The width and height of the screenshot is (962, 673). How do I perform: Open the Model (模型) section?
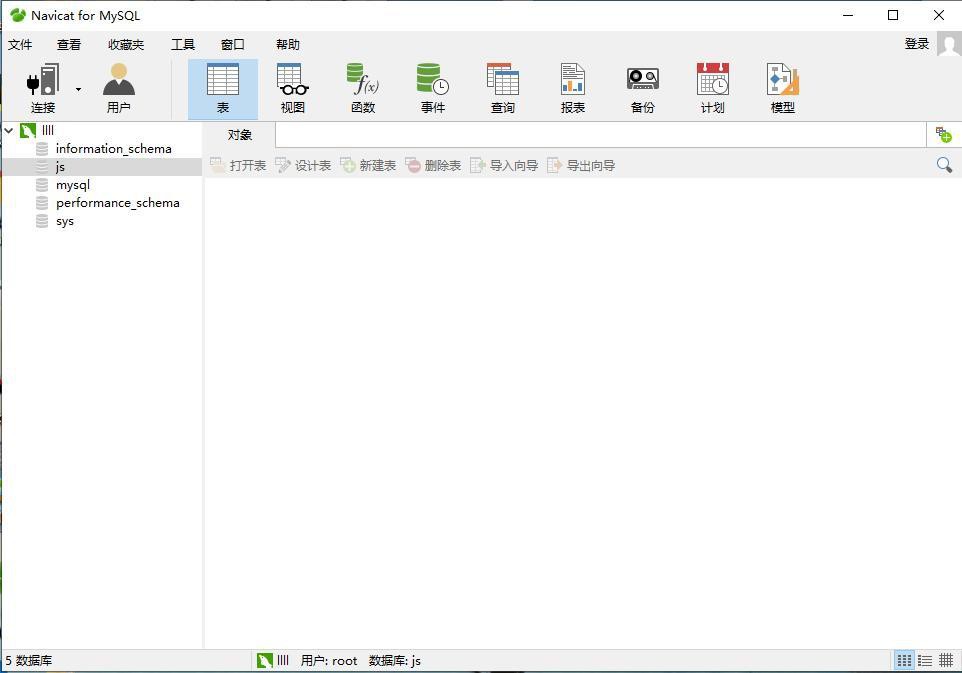[x=782, y=89]
